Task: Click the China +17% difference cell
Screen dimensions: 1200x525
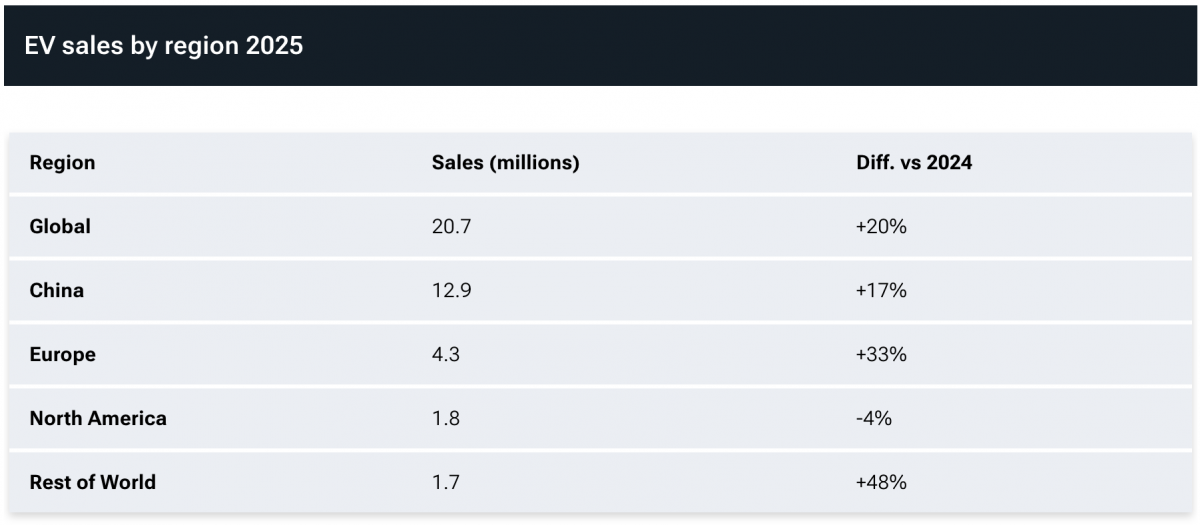Action: click(x=880, y=291)
